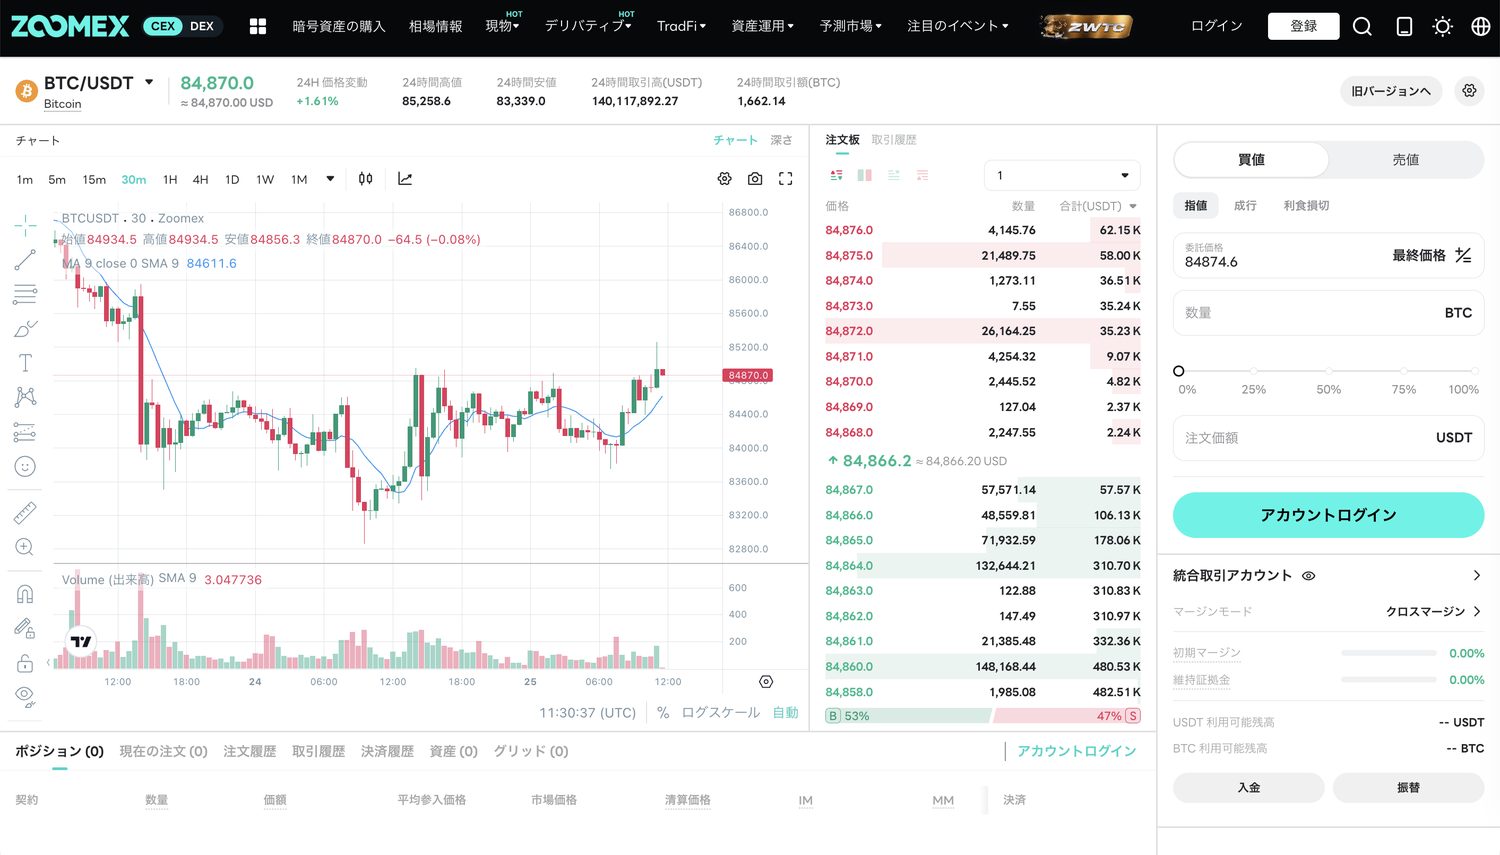The height and width of the screenshot is (855, 1500).
Task: Toggle auto scale on the chart
Action: pyautogui.click(x=786, y=713)
